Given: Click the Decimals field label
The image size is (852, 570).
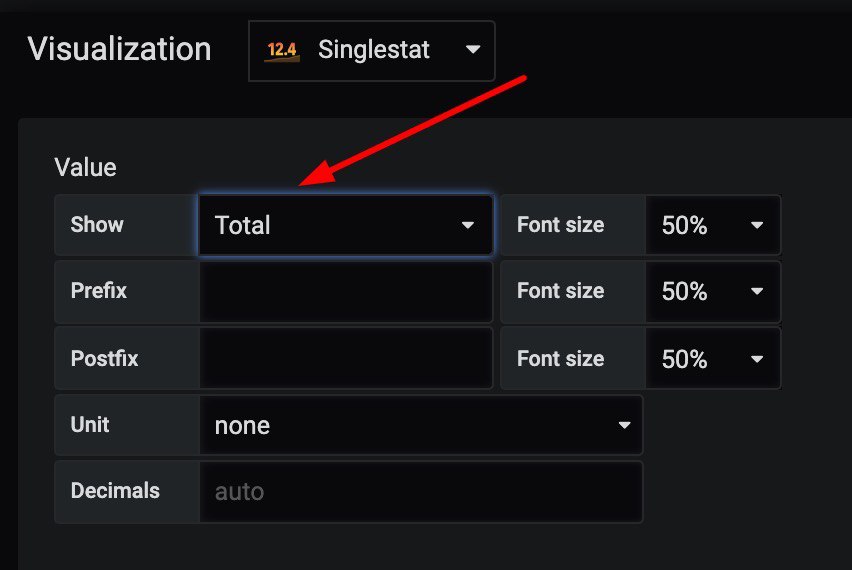Looking at the screenshot, I should (115, 491).
